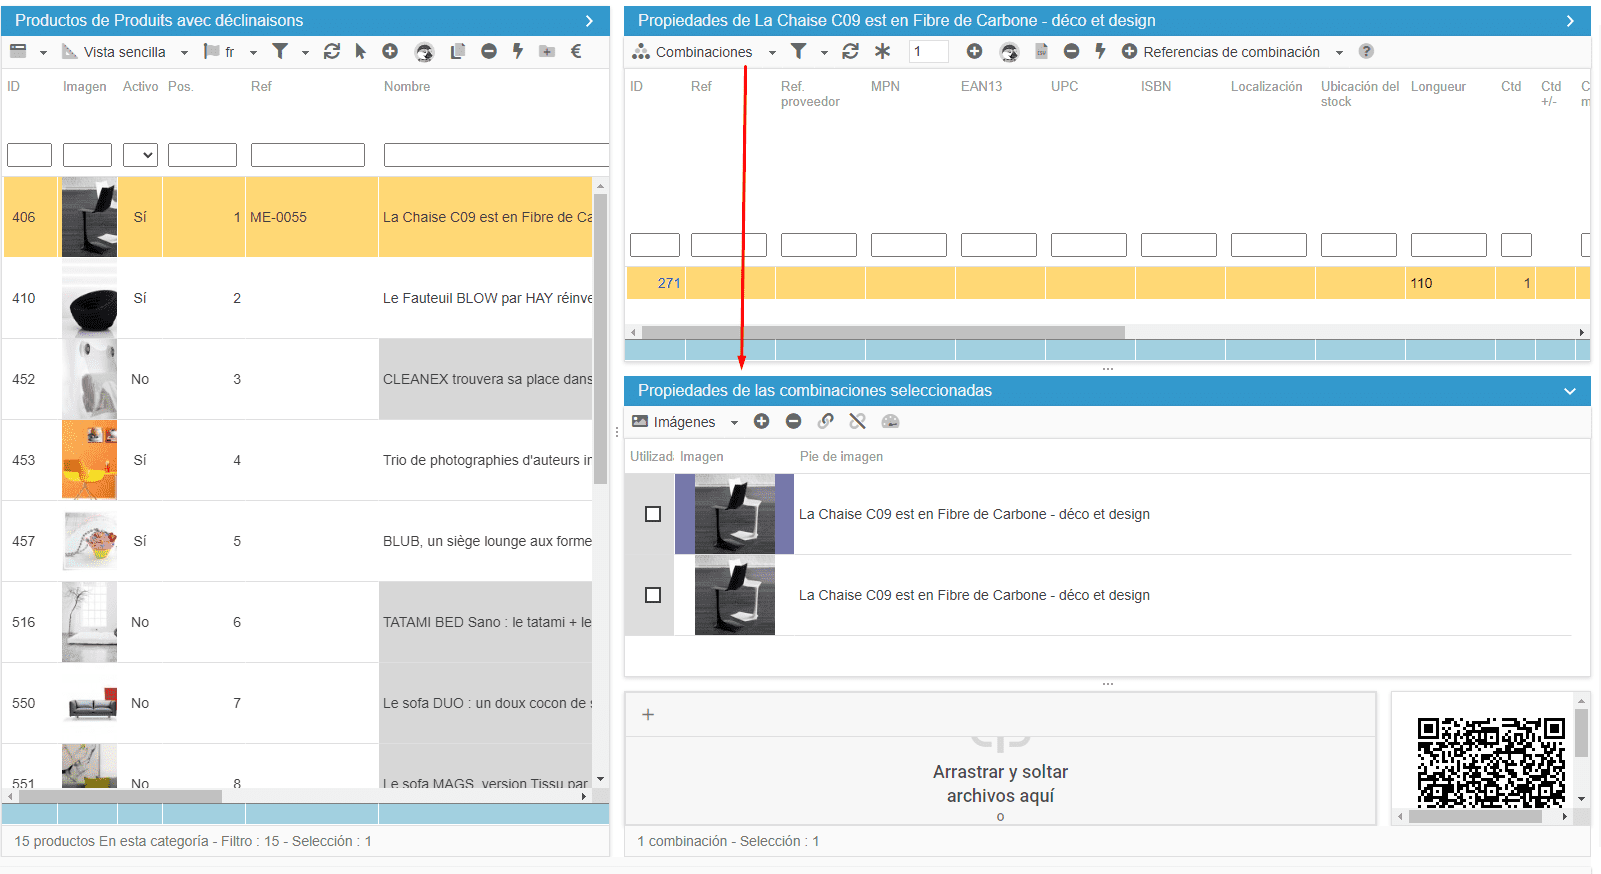
Task: Check the first image's Utilizado checkbox
Action: pos(653,514)
